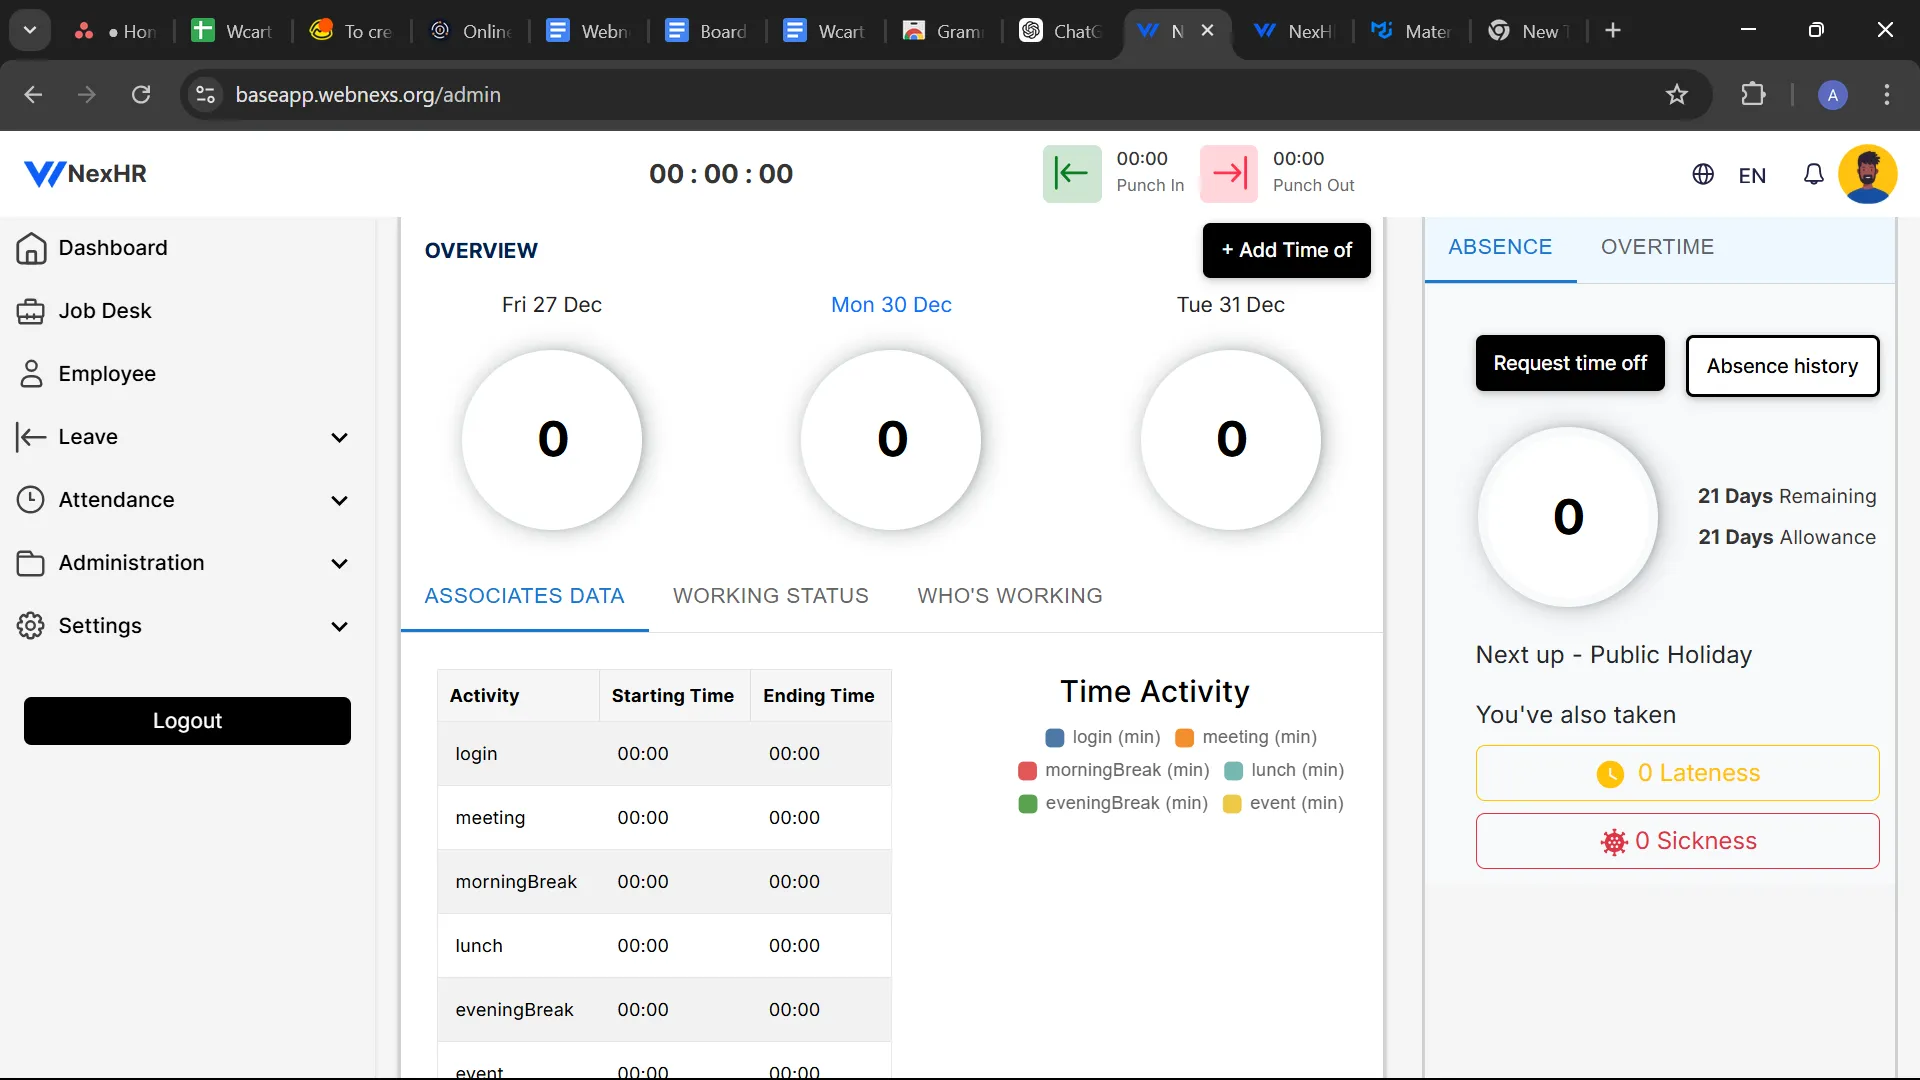This screenshot has height=1080, width=1920.
Task: Bookmark this page with the star icon
Action: tap(1676, 95)
